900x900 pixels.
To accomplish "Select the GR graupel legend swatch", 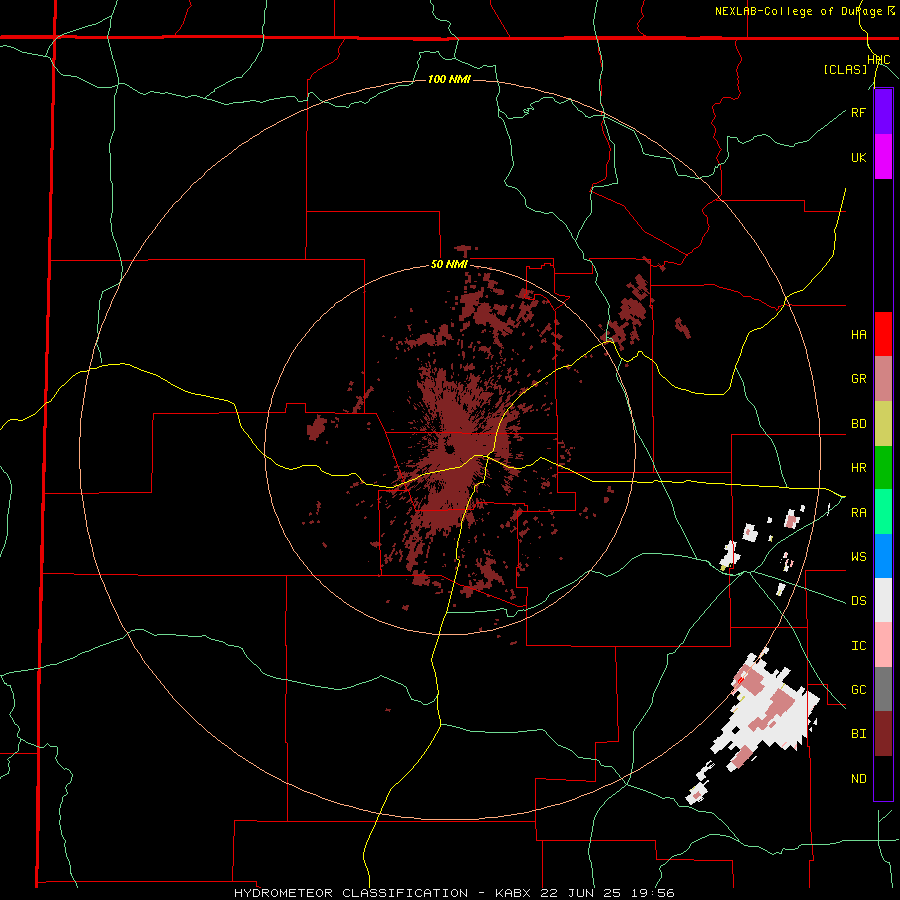I will click(883, 379).
